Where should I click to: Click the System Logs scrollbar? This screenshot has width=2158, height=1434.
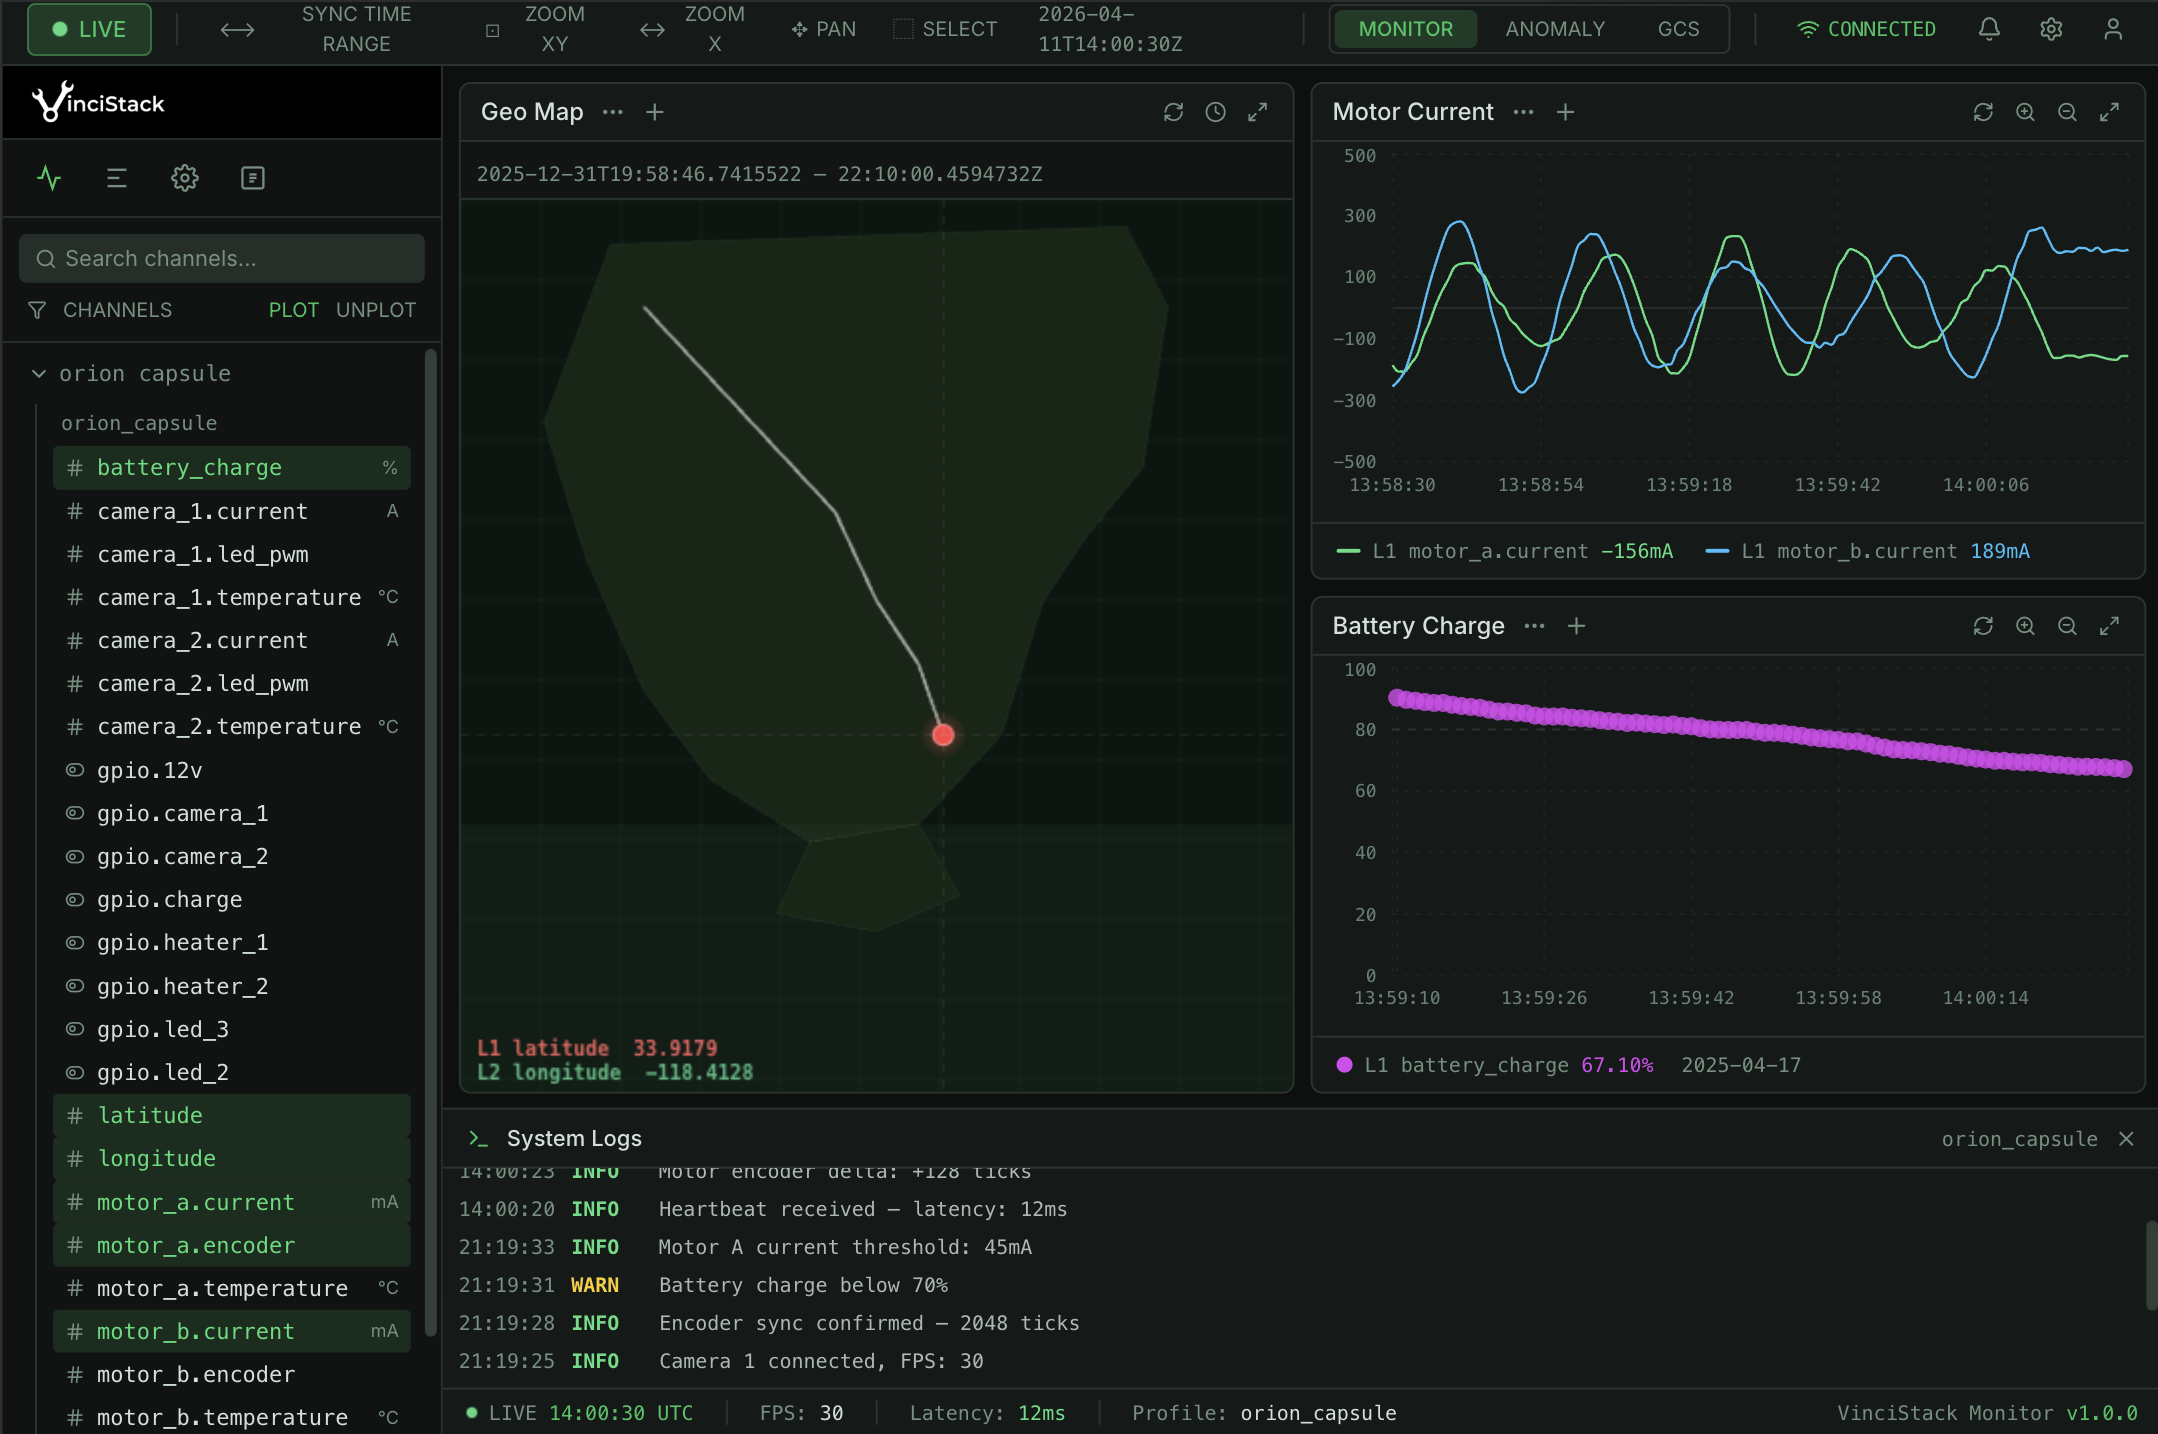click(2151, 1264)
